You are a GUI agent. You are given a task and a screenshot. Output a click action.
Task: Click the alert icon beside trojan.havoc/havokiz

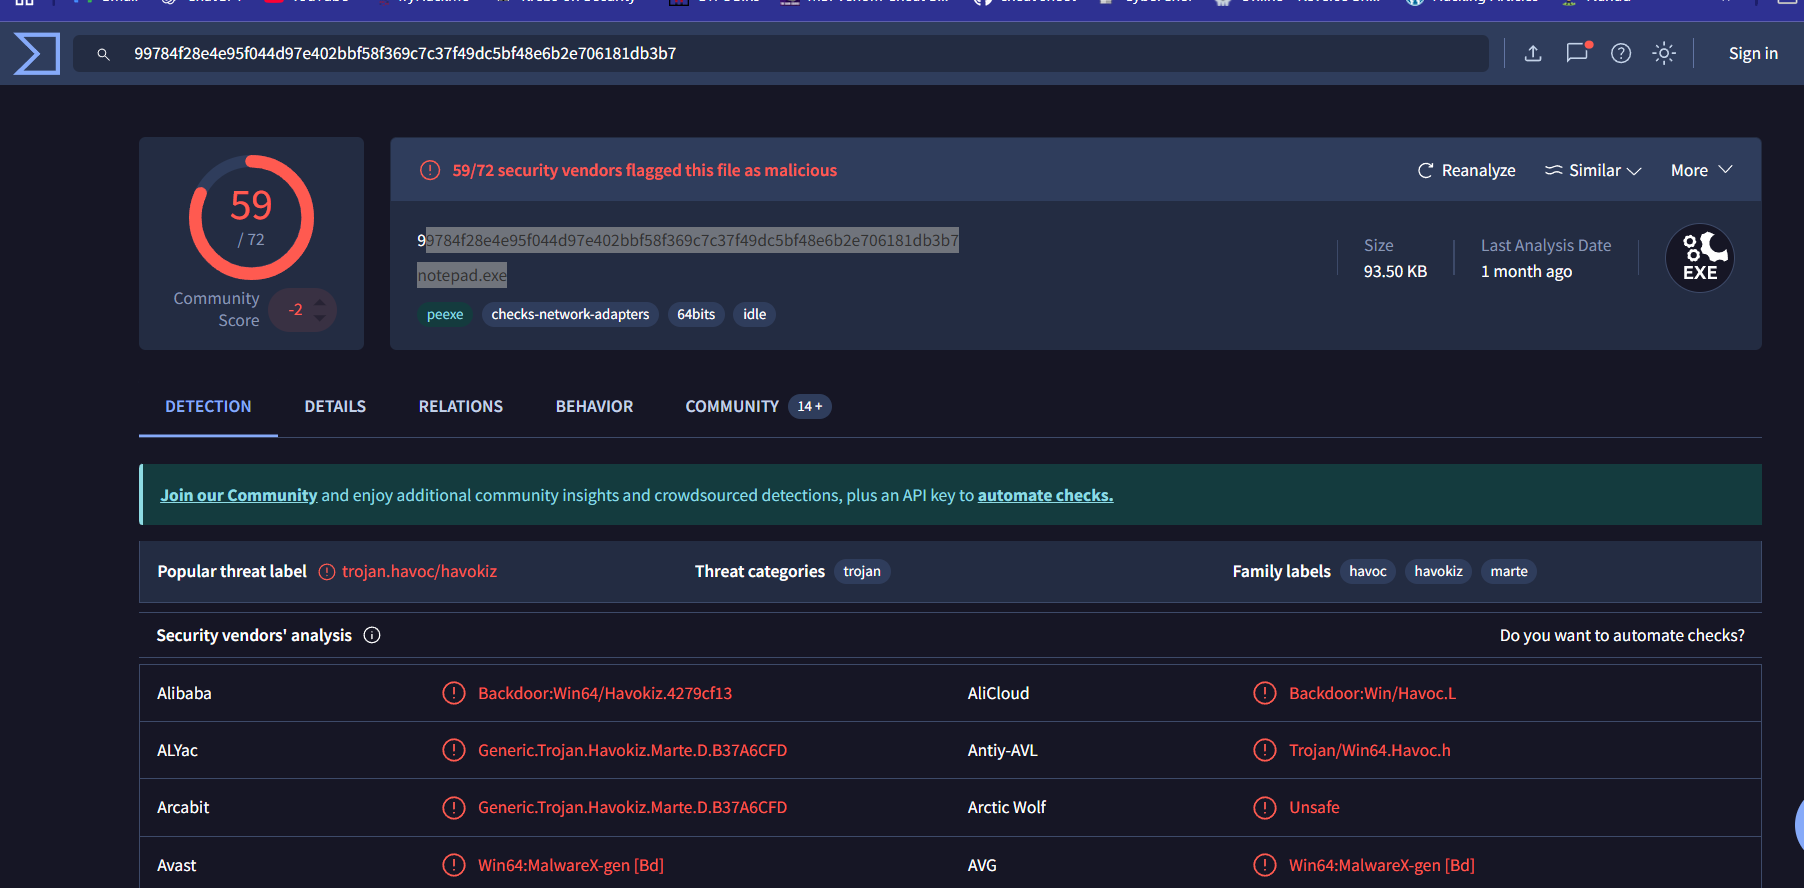[327, 572]
